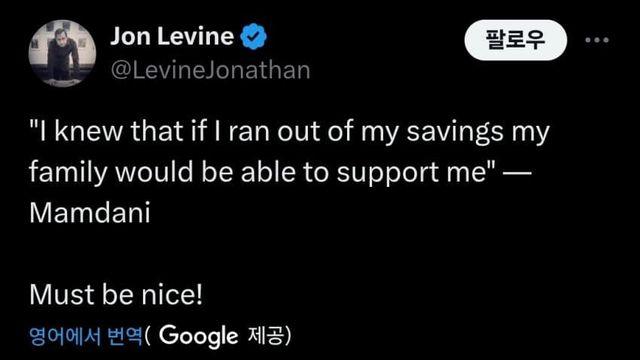Click the word savings in the tweet
Image resolution: width=640 pixels, height=360 pixels.
click(455, 133)
